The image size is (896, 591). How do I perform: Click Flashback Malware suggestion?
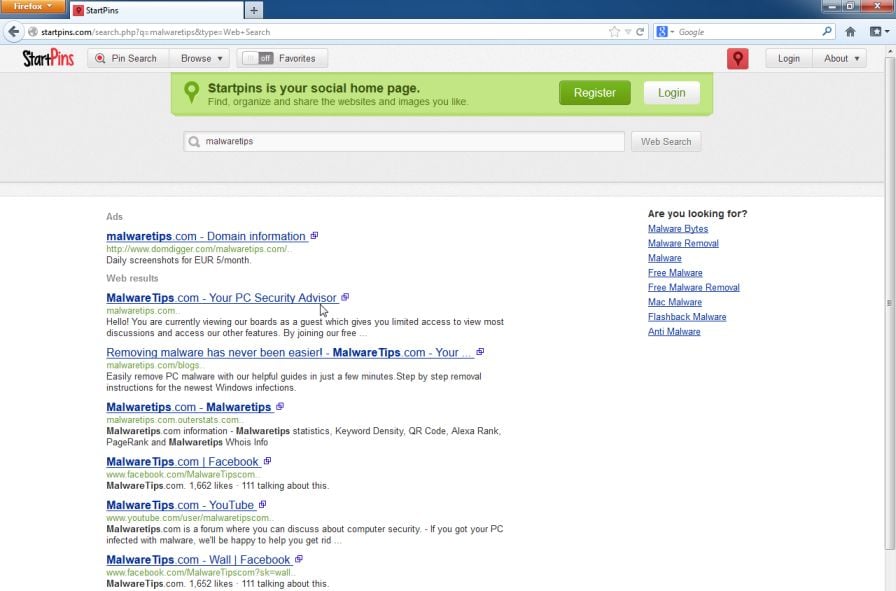[x=687, y=317]
